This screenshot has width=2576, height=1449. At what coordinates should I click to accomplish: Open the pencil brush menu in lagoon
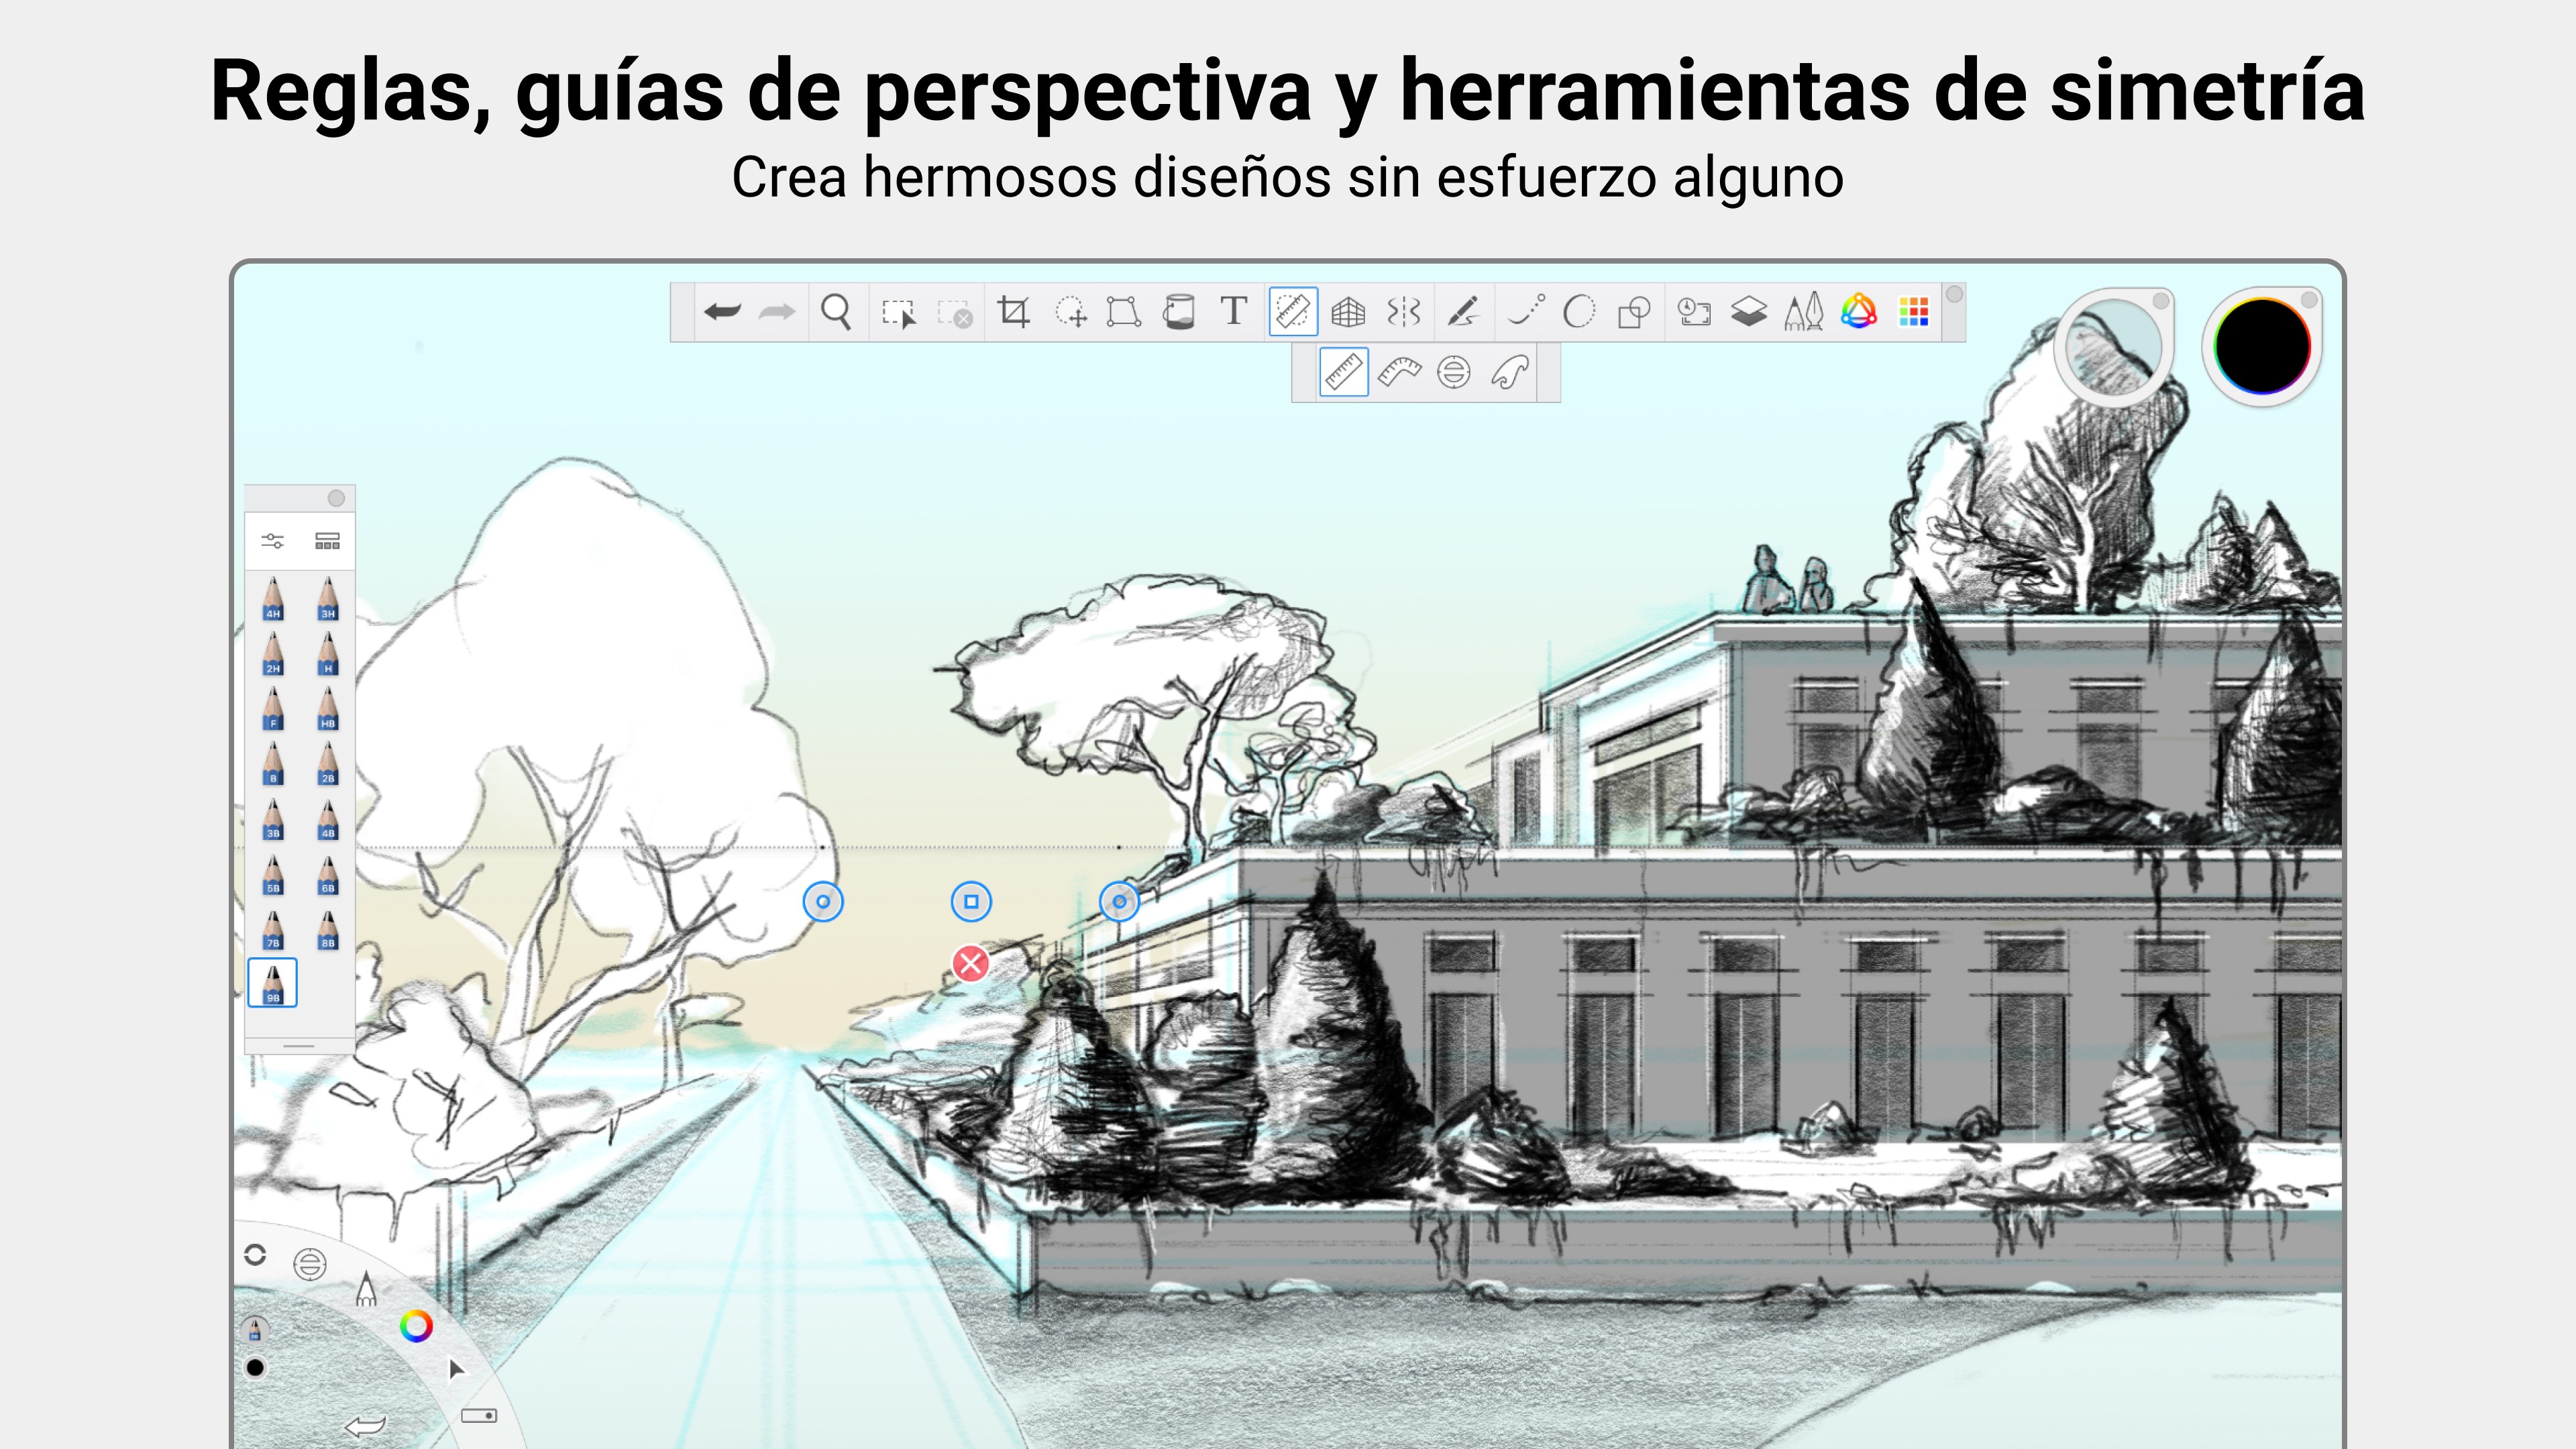pyautogui.click(x=366, y=1289)
